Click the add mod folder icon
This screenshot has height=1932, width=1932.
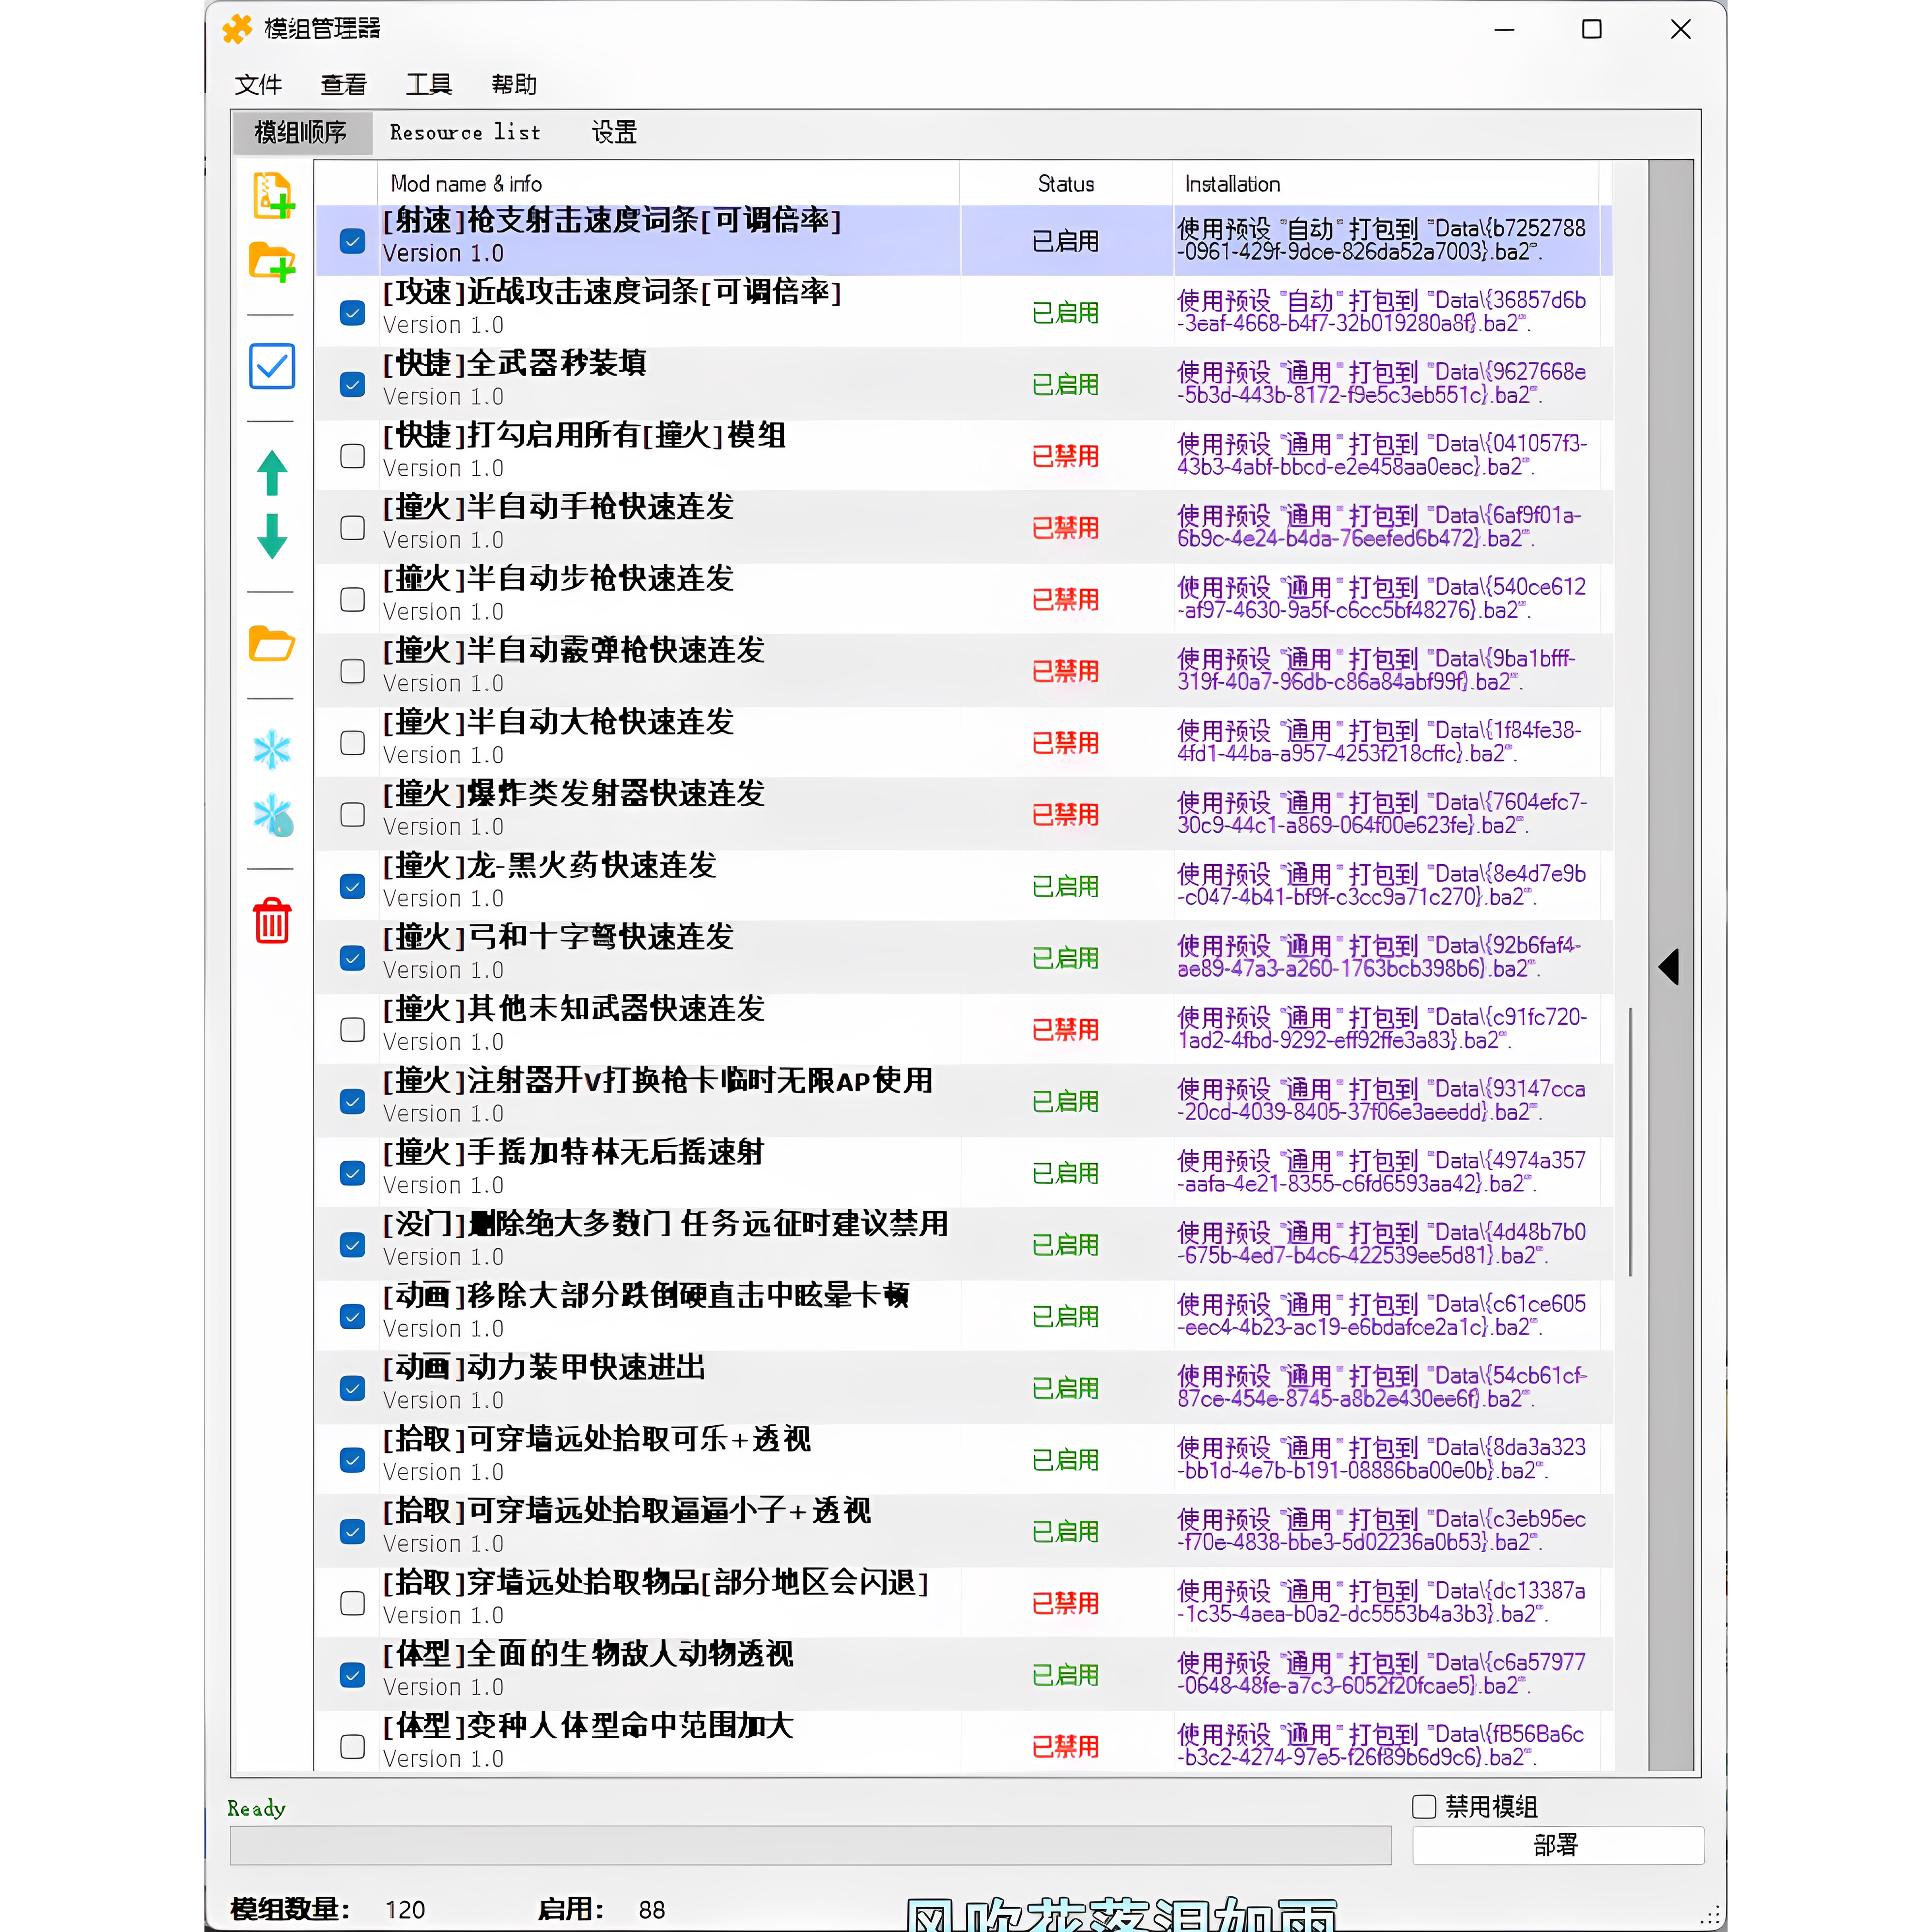[272, 262]
